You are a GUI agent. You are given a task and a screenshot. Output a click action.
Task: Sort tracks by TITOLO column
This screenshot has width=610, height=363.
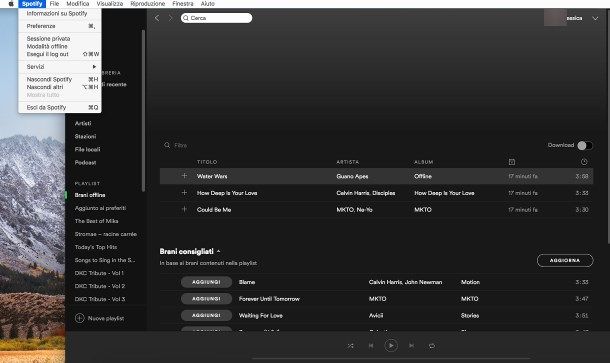(x=207, y=162)
